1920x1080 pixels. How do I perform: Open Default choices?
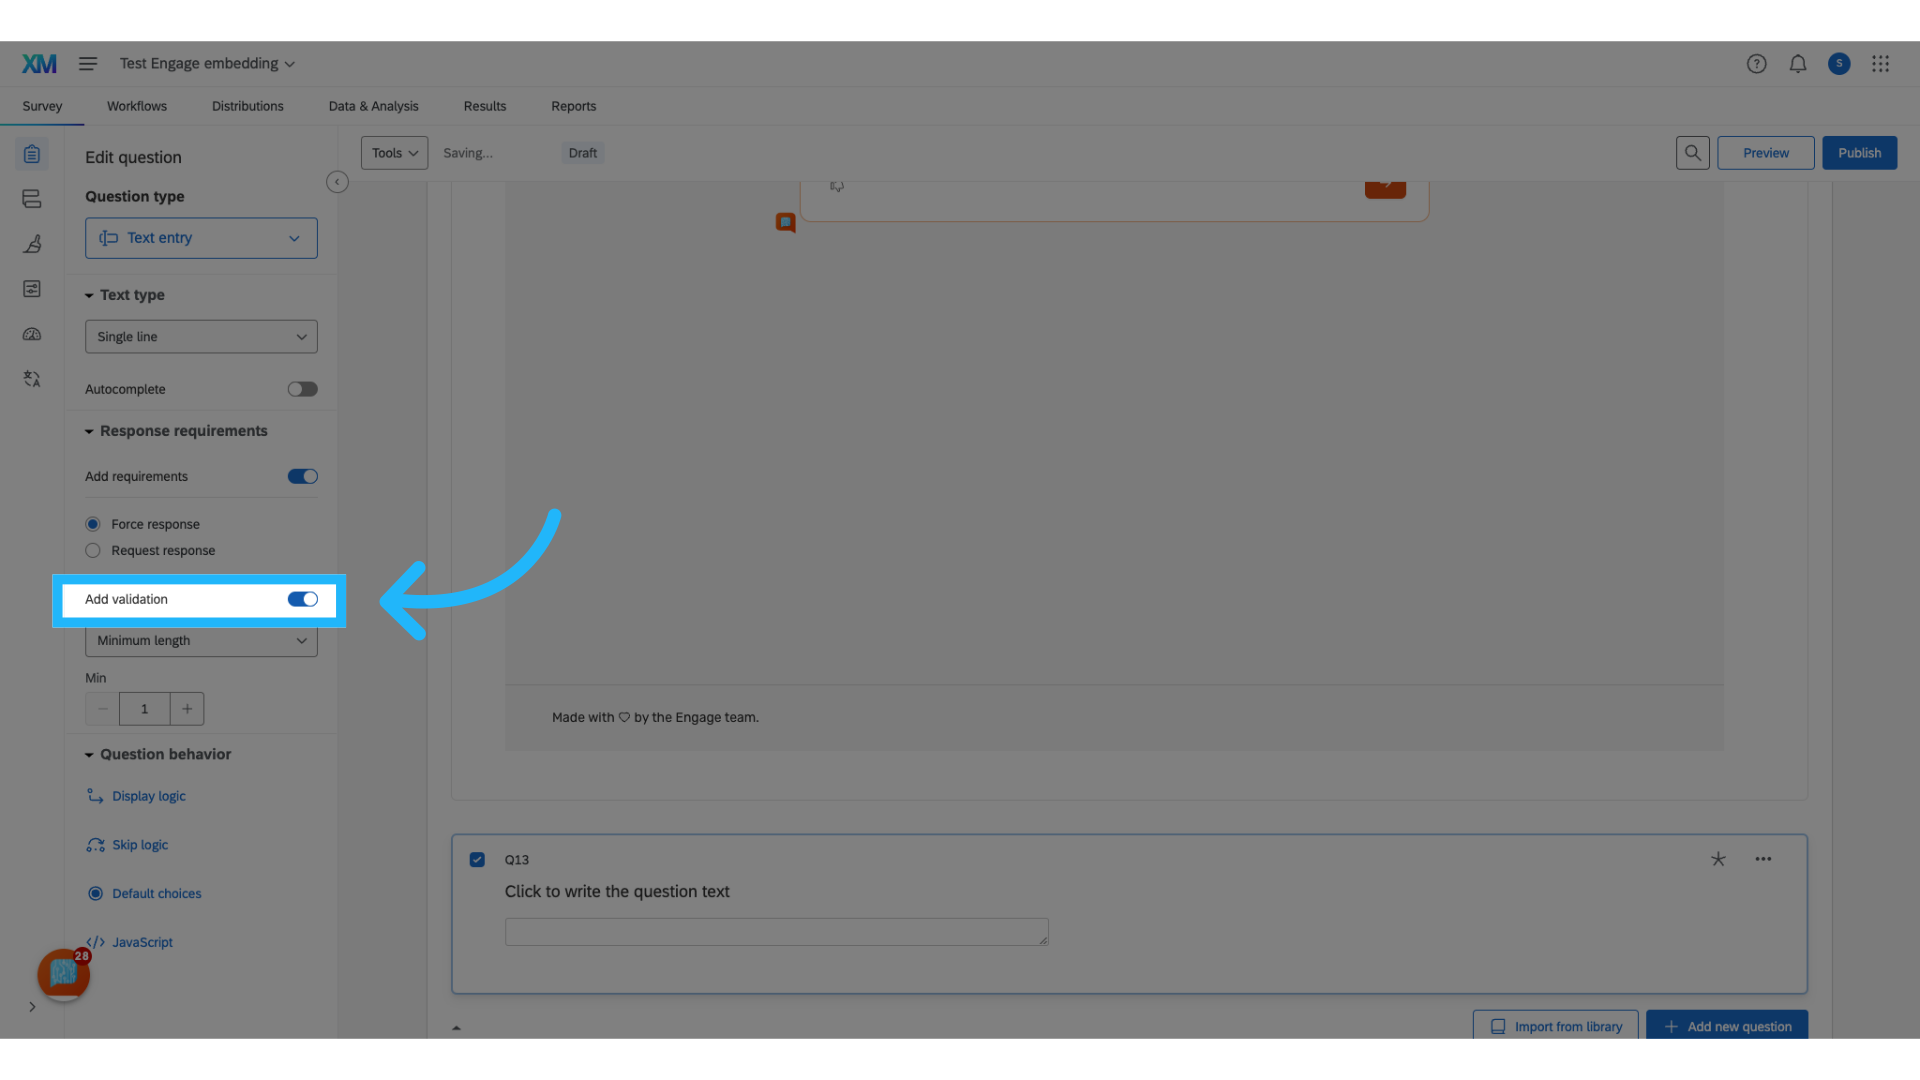pyautogui.click(x=144, y=894)
